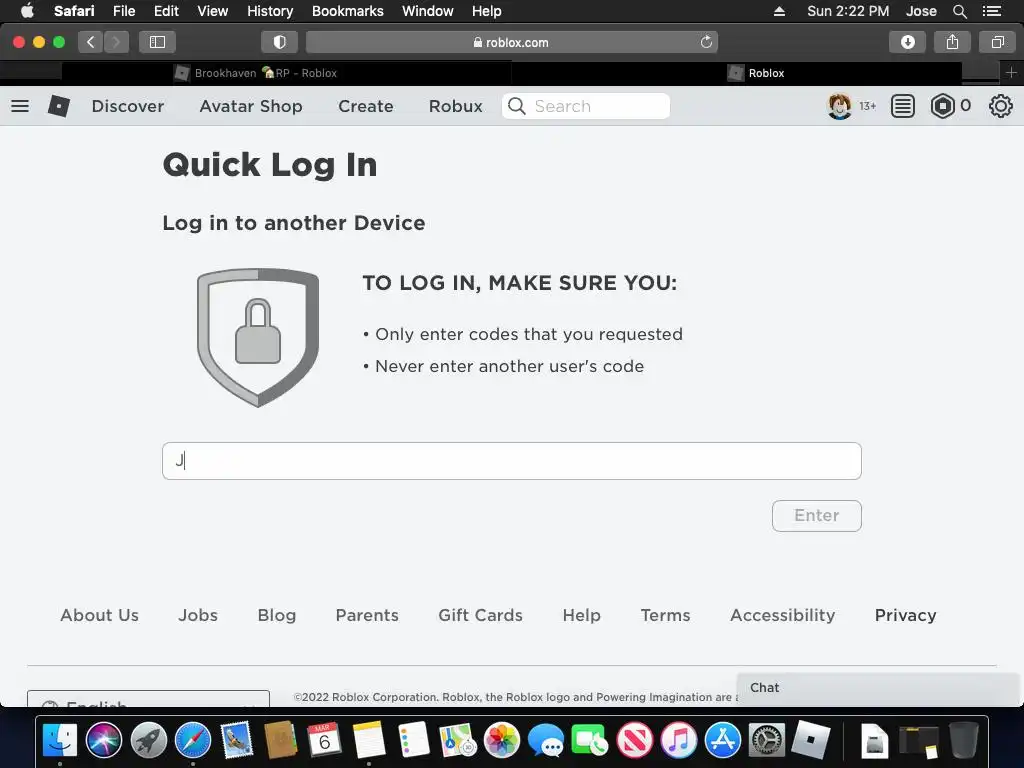Screen dimensions: 1024x768
Task: Open the language dropdown in the footer
Action: pyautogui.click(x=148, y=699)
